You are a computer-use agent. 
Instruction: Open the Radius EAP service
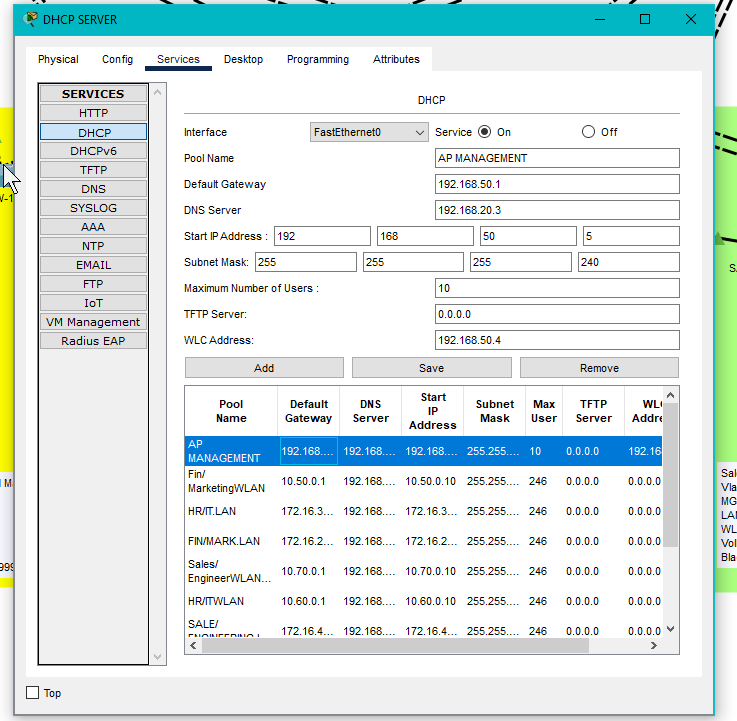point(93,341)
